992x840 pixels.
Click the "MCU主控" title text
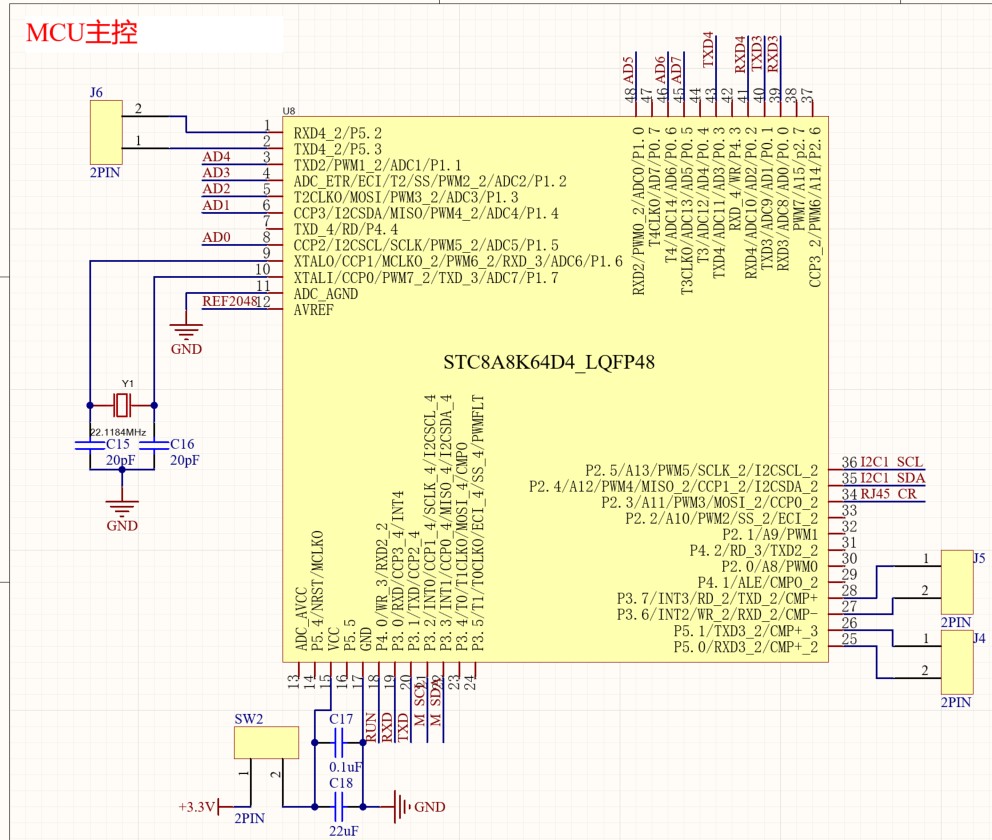(x=82, y=32)
